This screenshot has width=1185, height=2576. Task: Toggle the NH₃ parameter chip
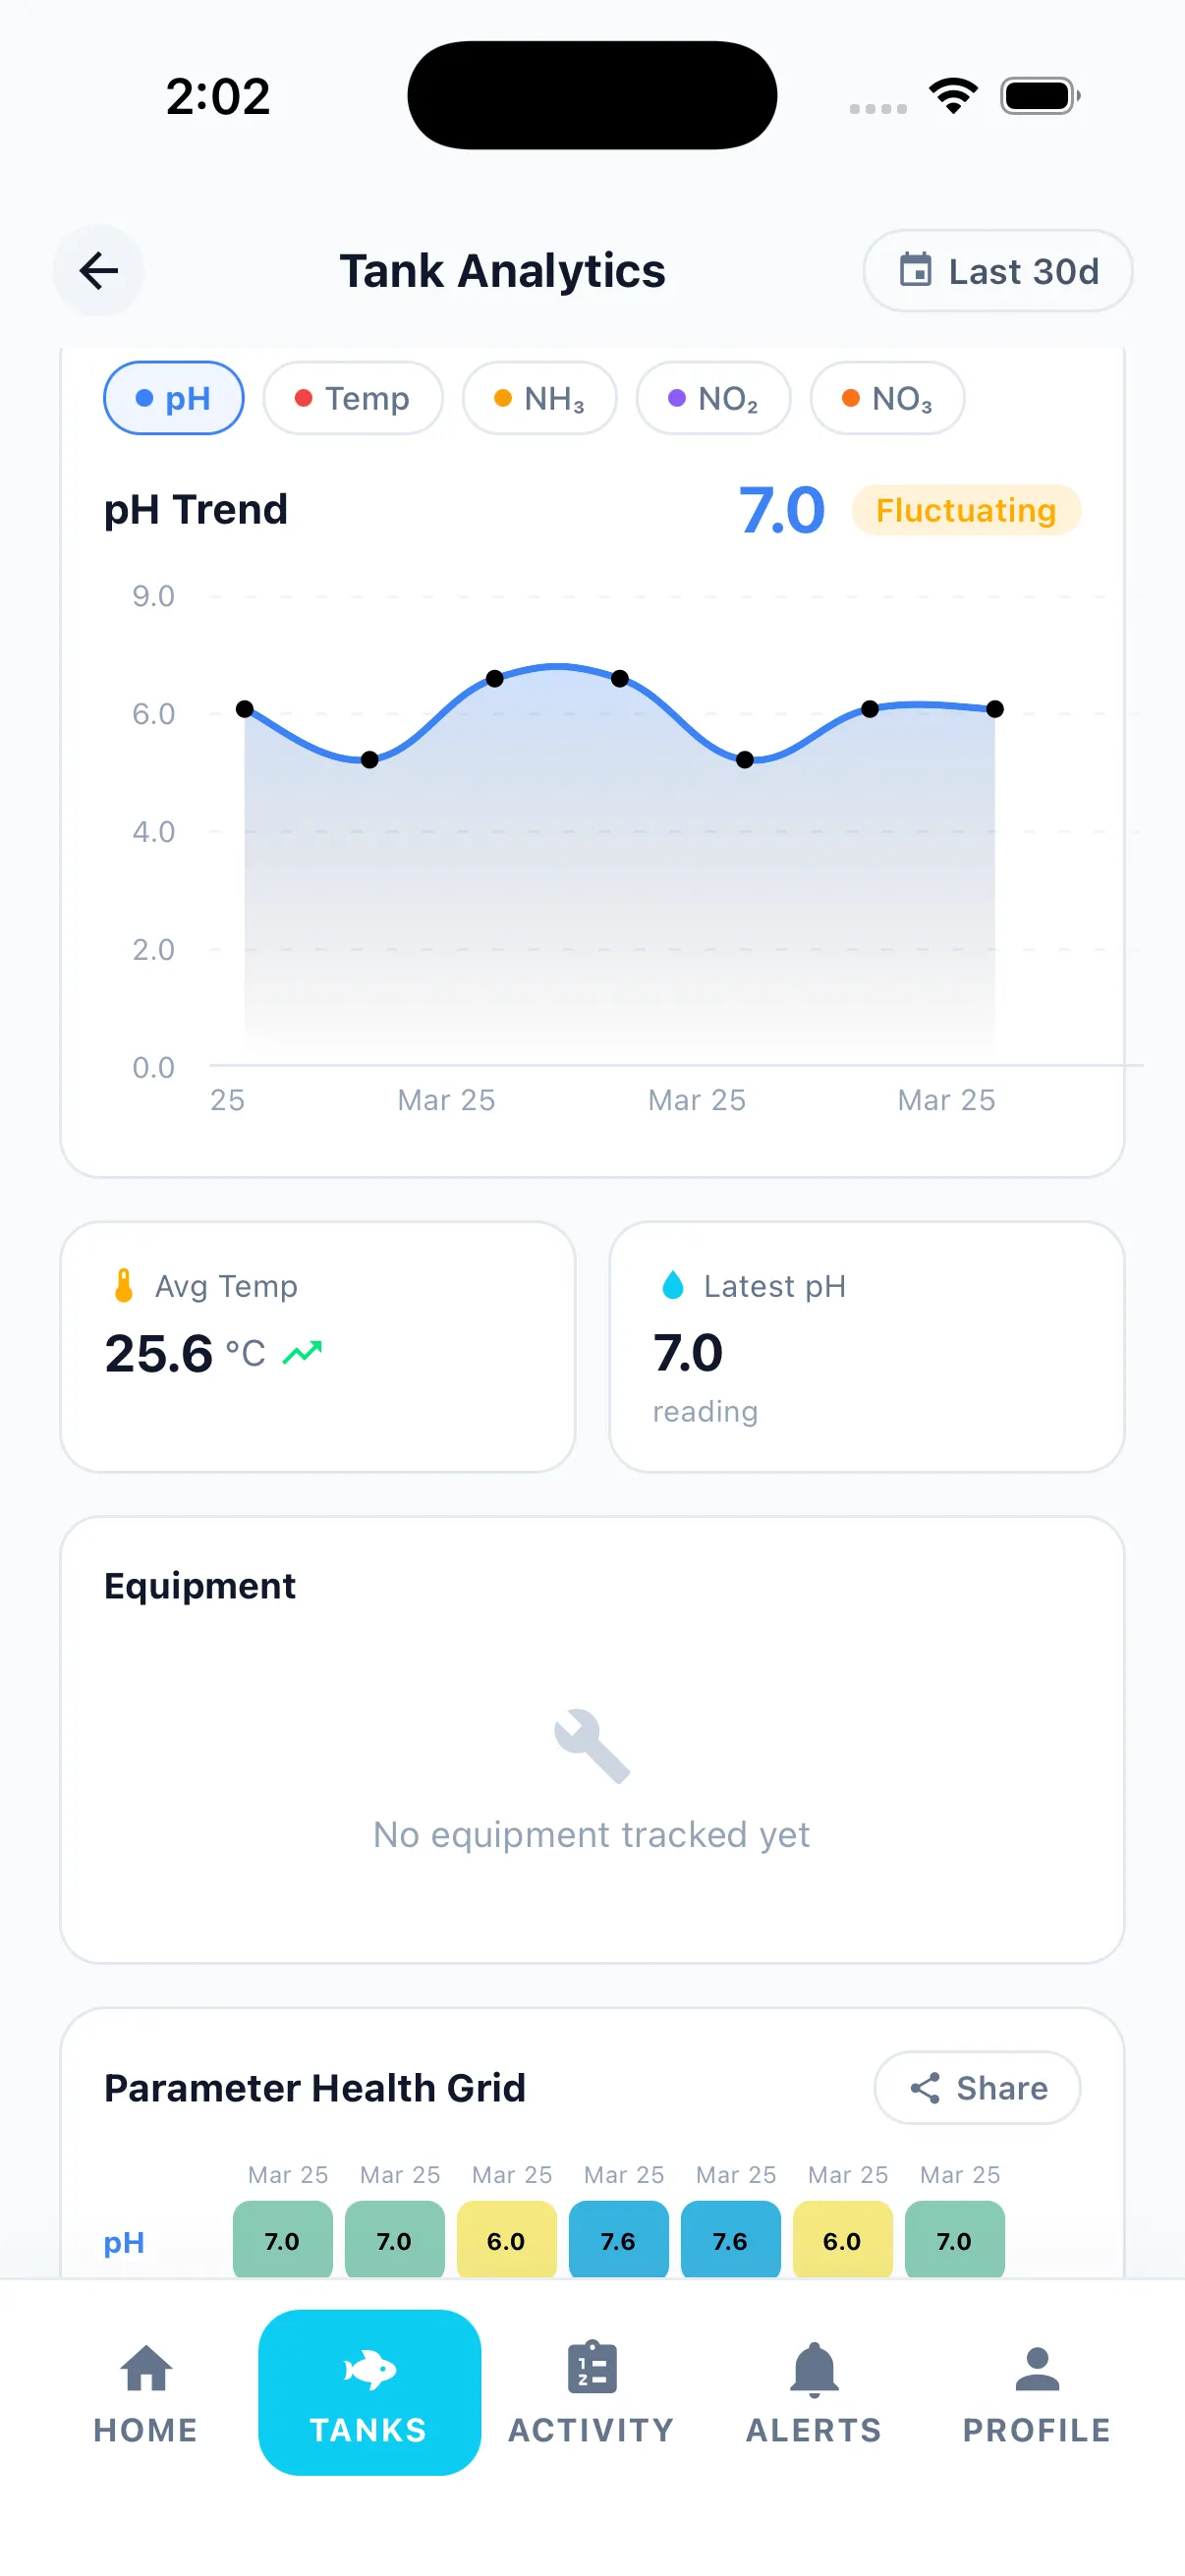click(539, 398)
